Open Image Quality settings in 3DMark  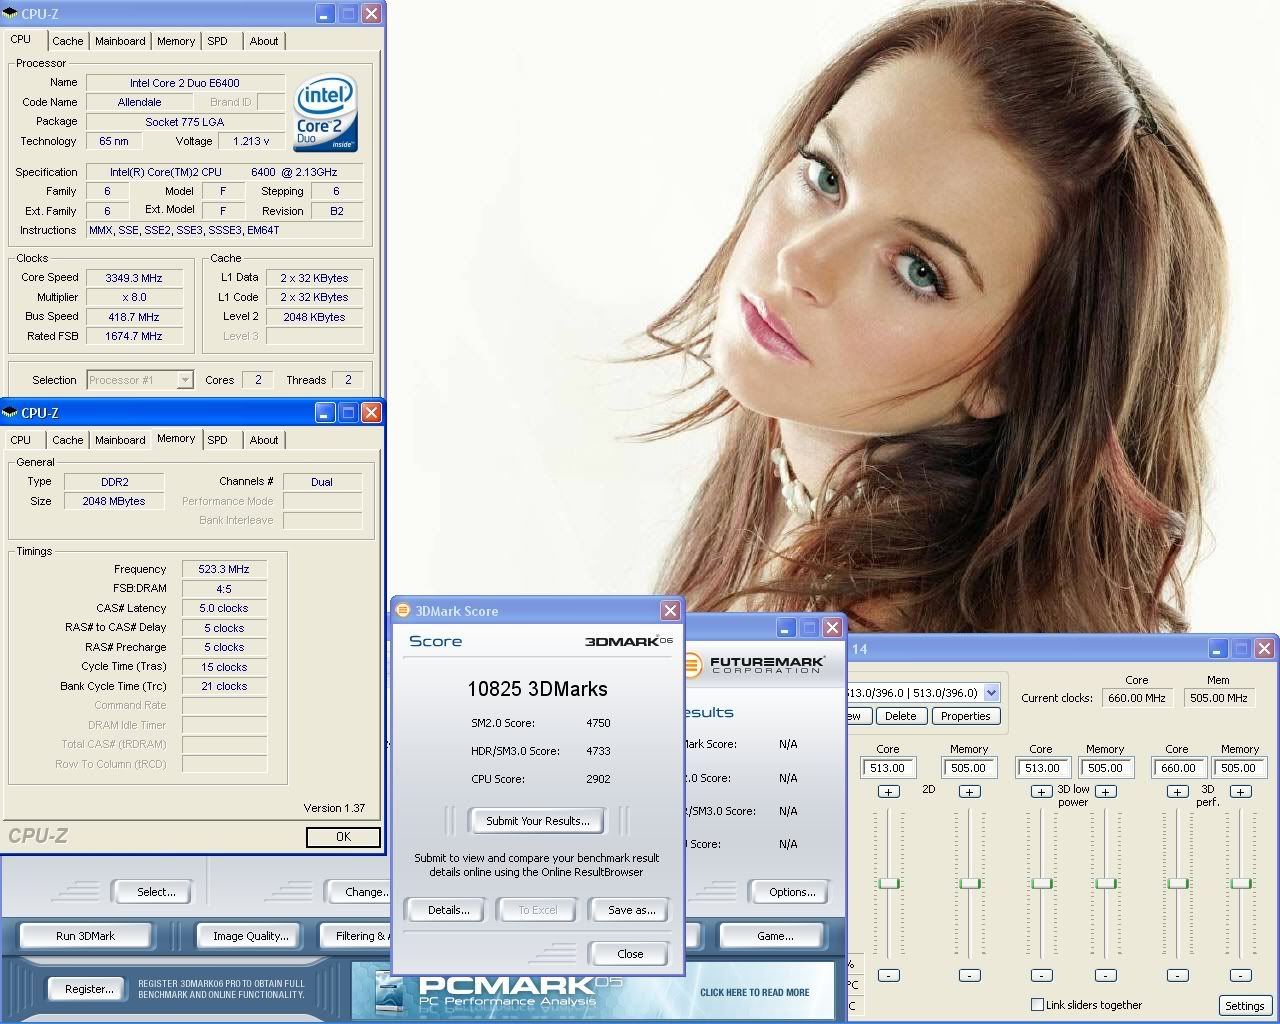[250, 936]
